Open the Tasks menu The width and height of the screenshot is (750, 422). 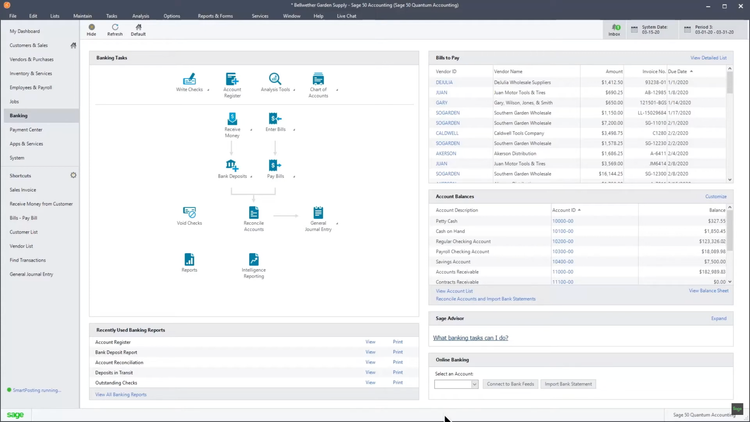click(x=111, y=16)
